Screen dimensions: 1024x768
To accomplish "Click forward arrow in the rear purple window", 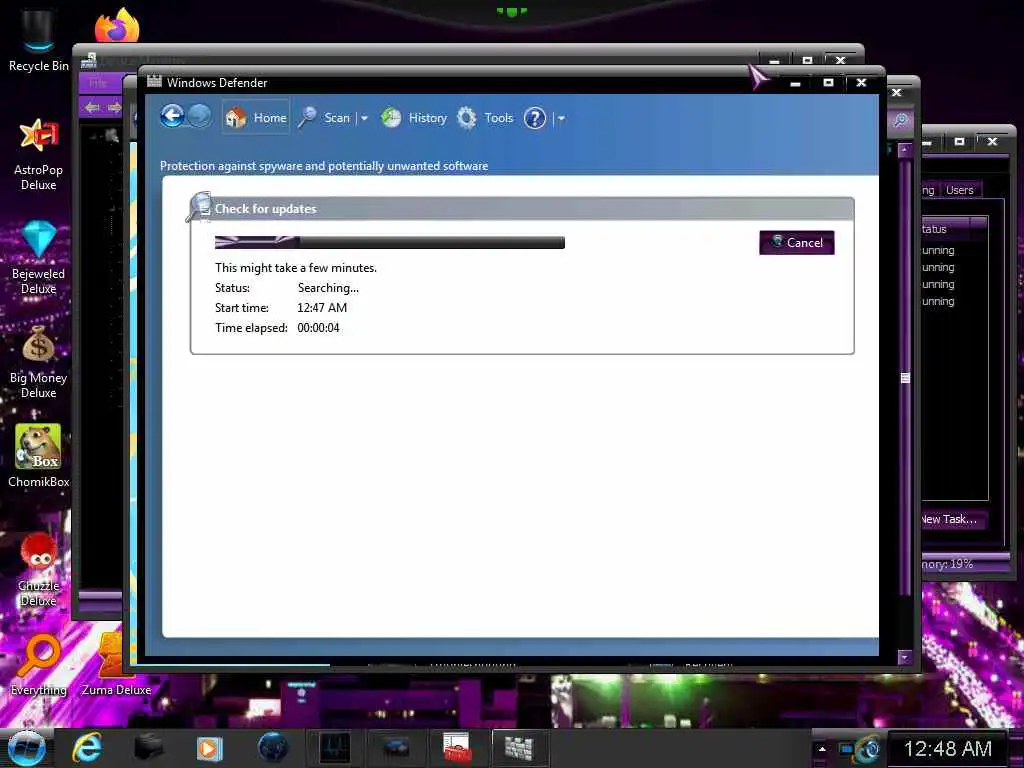I will [x=114, y=107].
